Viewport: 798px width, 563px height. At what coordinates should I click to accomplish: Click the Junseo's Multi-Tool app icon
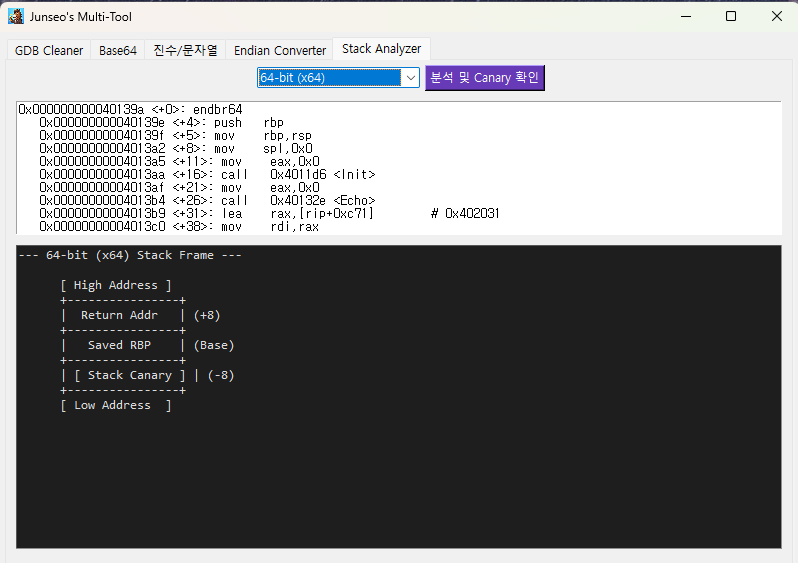(16, 16)
